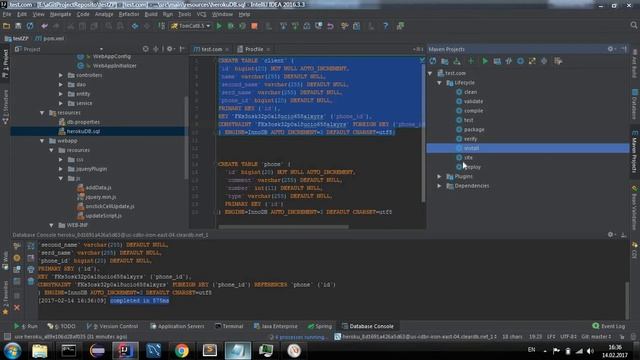Select the site lifecycle goal
Image resolution: width=640 pixels, height=360 pixels.
[464, 158]
